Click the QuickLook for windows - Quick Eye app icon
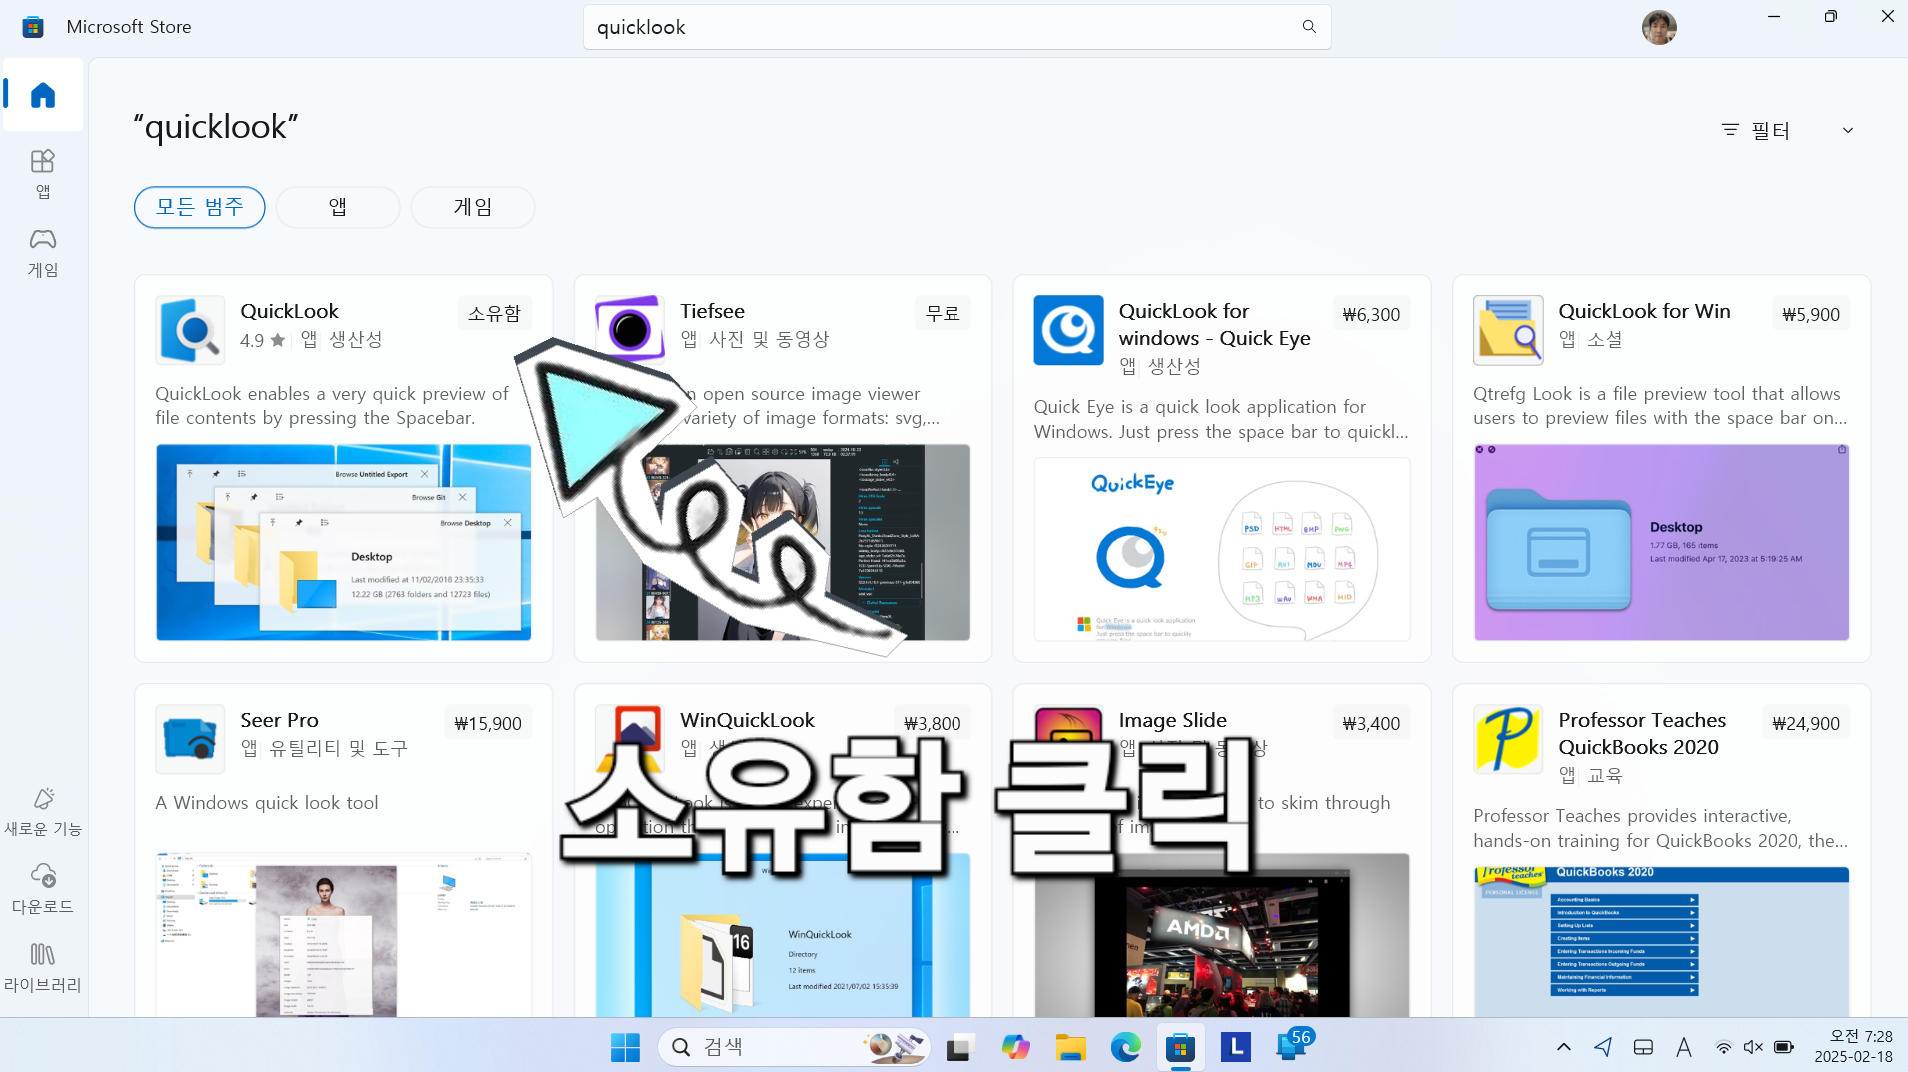This screenshot has width=1908, height=1072. pos(1068,329)
